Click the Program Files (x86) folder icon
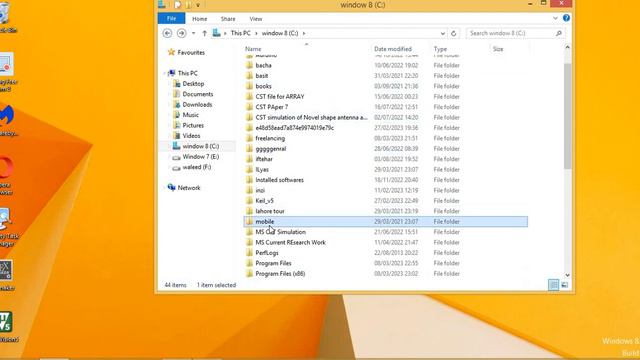This screenshot has width=640, height=360. pos(249,274)
